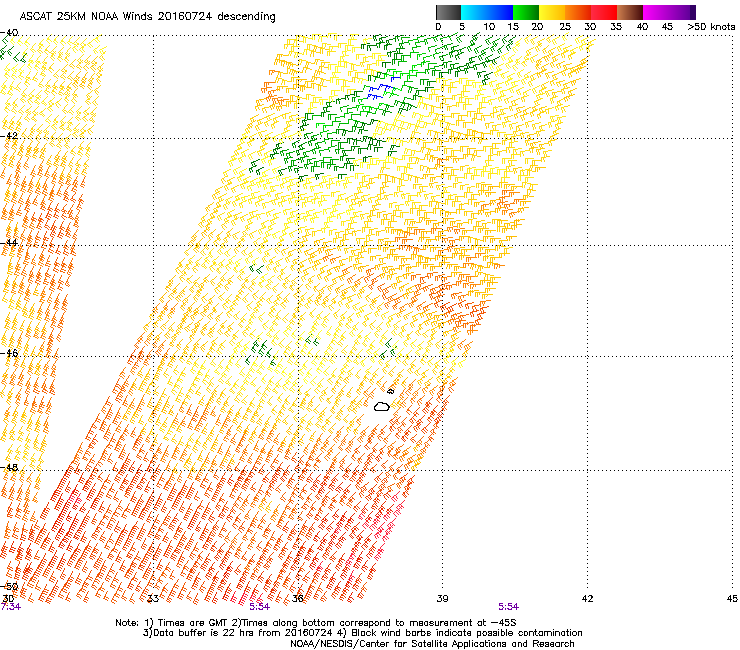Click the chart title 'ASCAT 25KM NOAA Winds 20160724 descending'
Screen dimensions: 740x650
click(x=148, y=16)
